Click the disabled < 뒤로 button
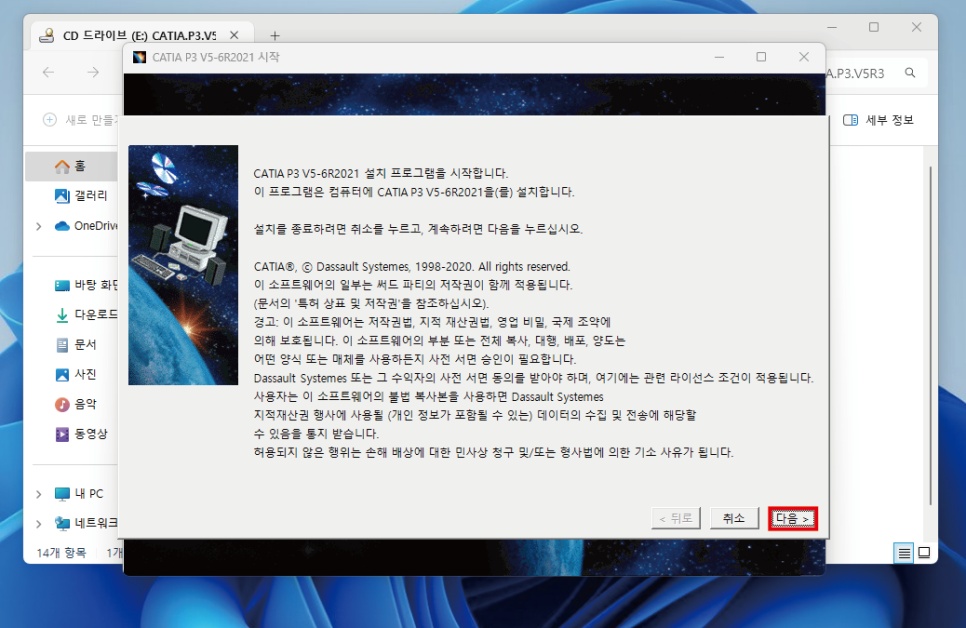Screen dimensions: 966x628 (676, 518)
